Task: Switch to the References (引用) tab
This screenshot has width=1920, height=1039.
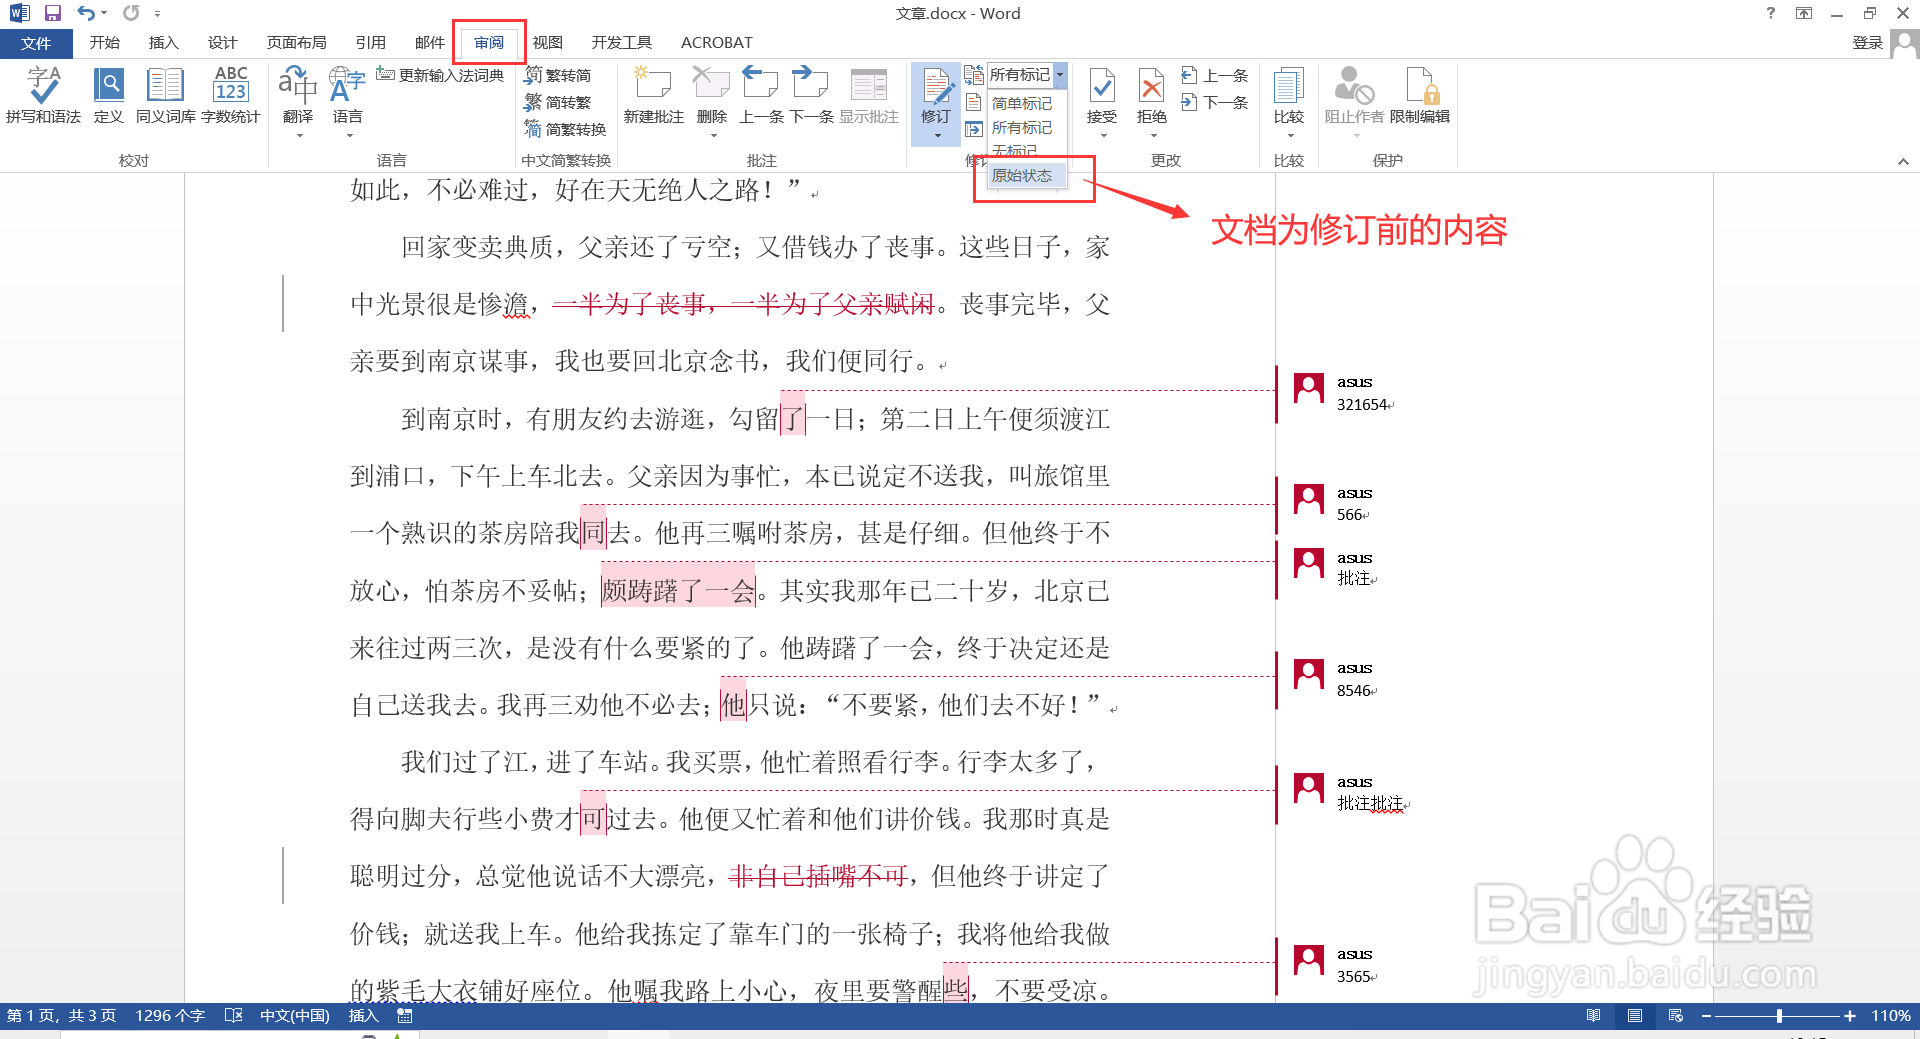Action: 370,43
